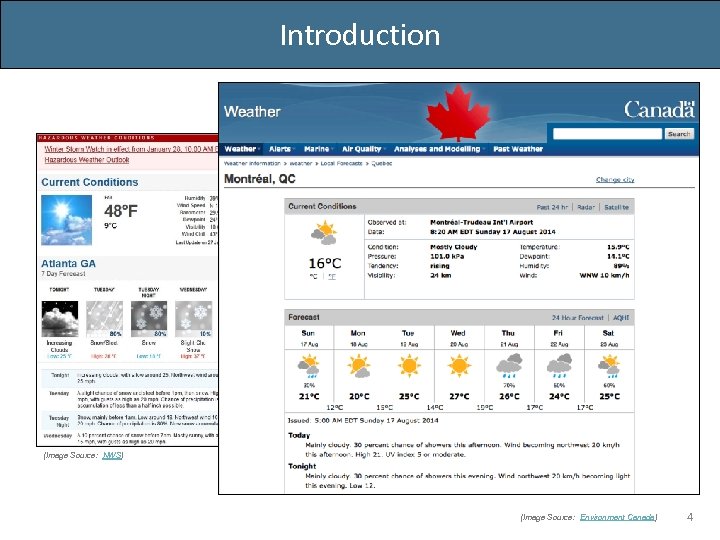Viewport: 720px width, 540px height.
Task: Click the Change city link
Action: point(615,180)
